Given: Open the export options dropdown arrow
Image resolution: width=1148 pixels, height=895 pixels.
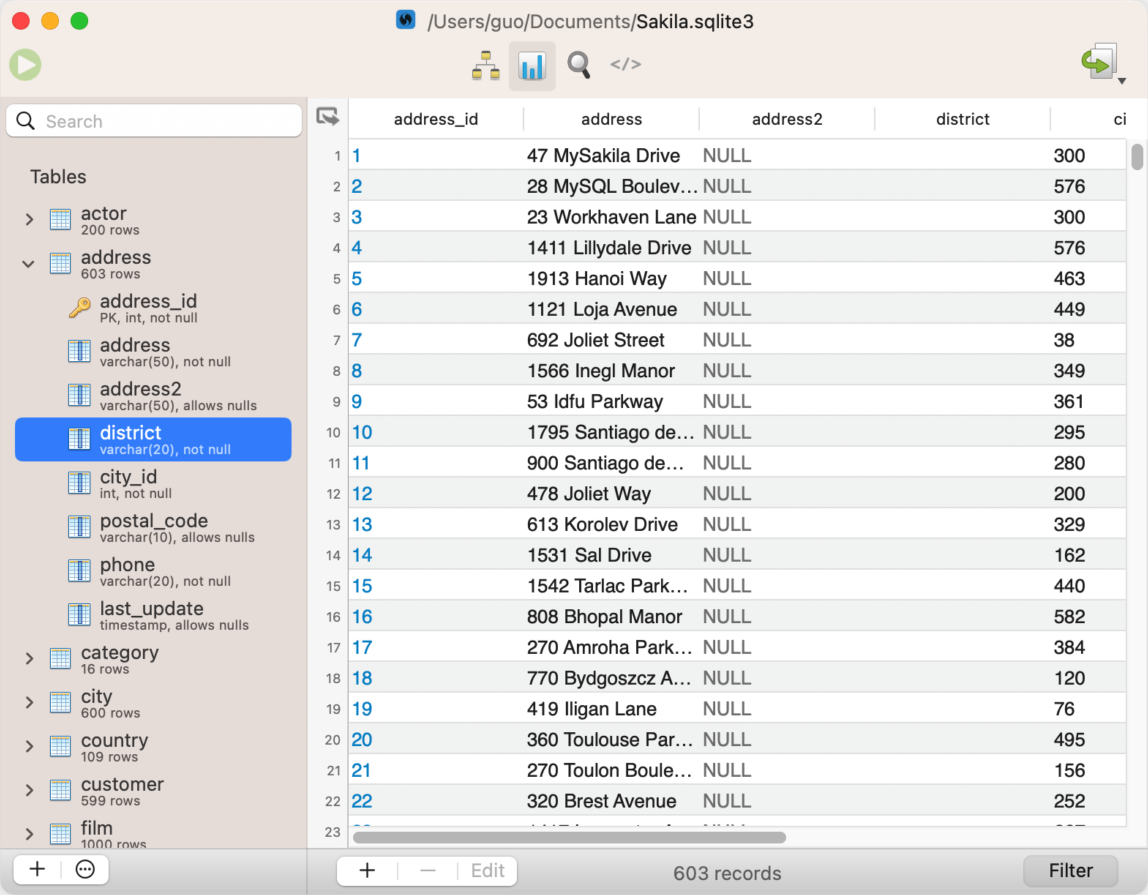Looking at the screenshot, I should 1122,81.
